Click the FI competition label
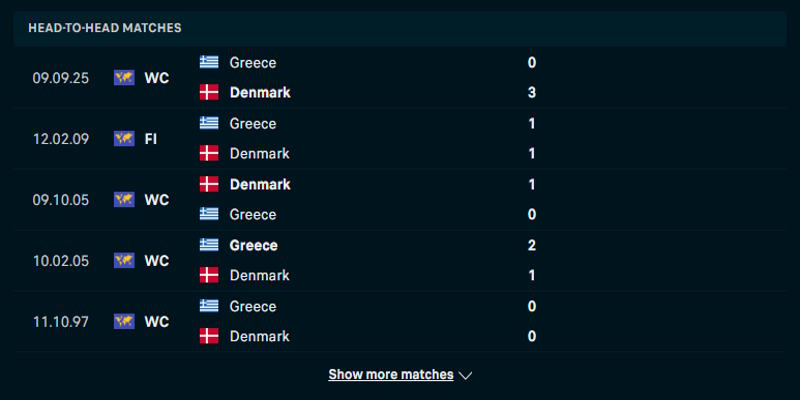The height and width of the screenshot is (400, 800). coord(151,138)
